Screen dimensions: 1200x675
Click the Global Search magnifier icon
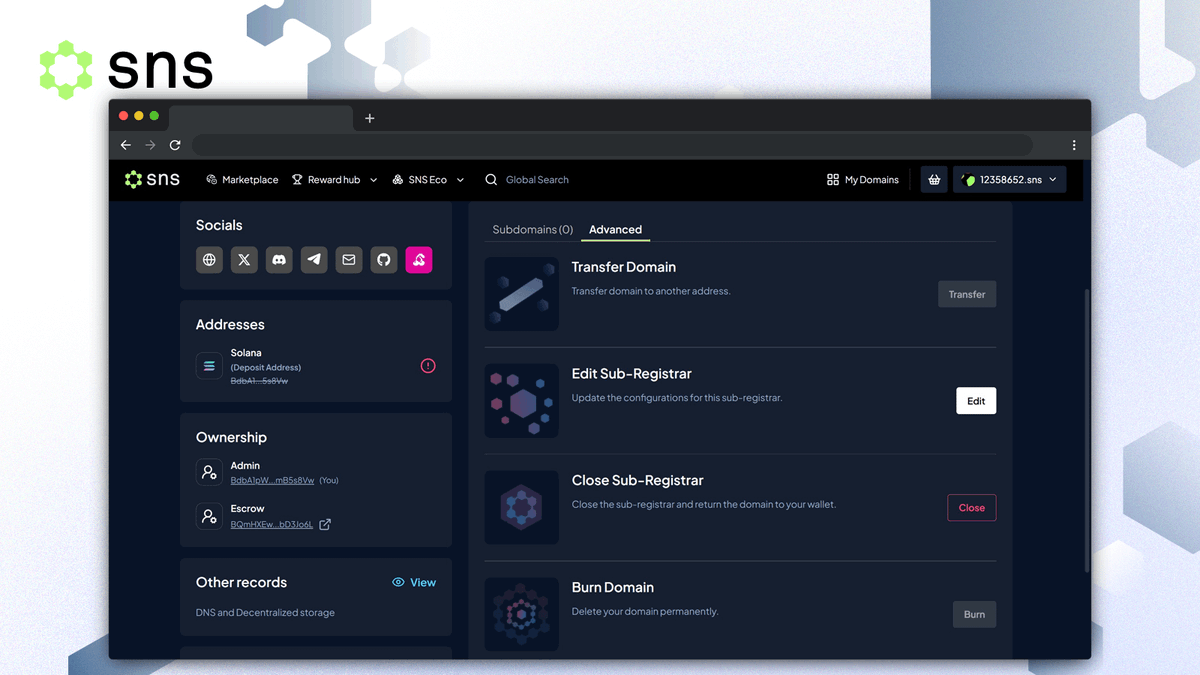[491, 180]
